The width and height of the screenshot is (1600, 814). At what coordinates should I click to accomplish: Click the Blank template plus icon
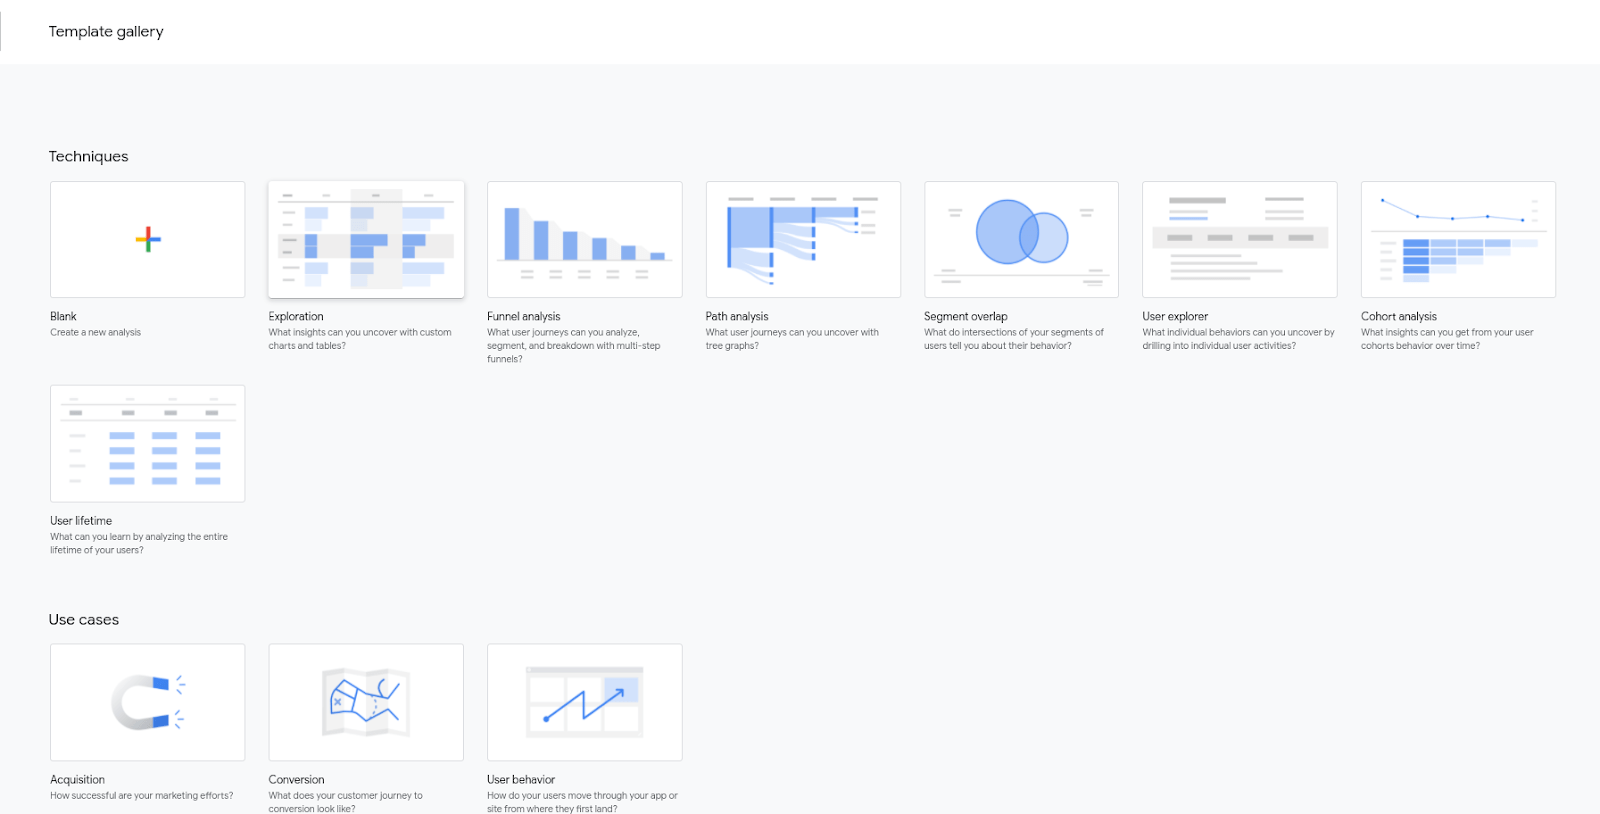pos(148,239)
